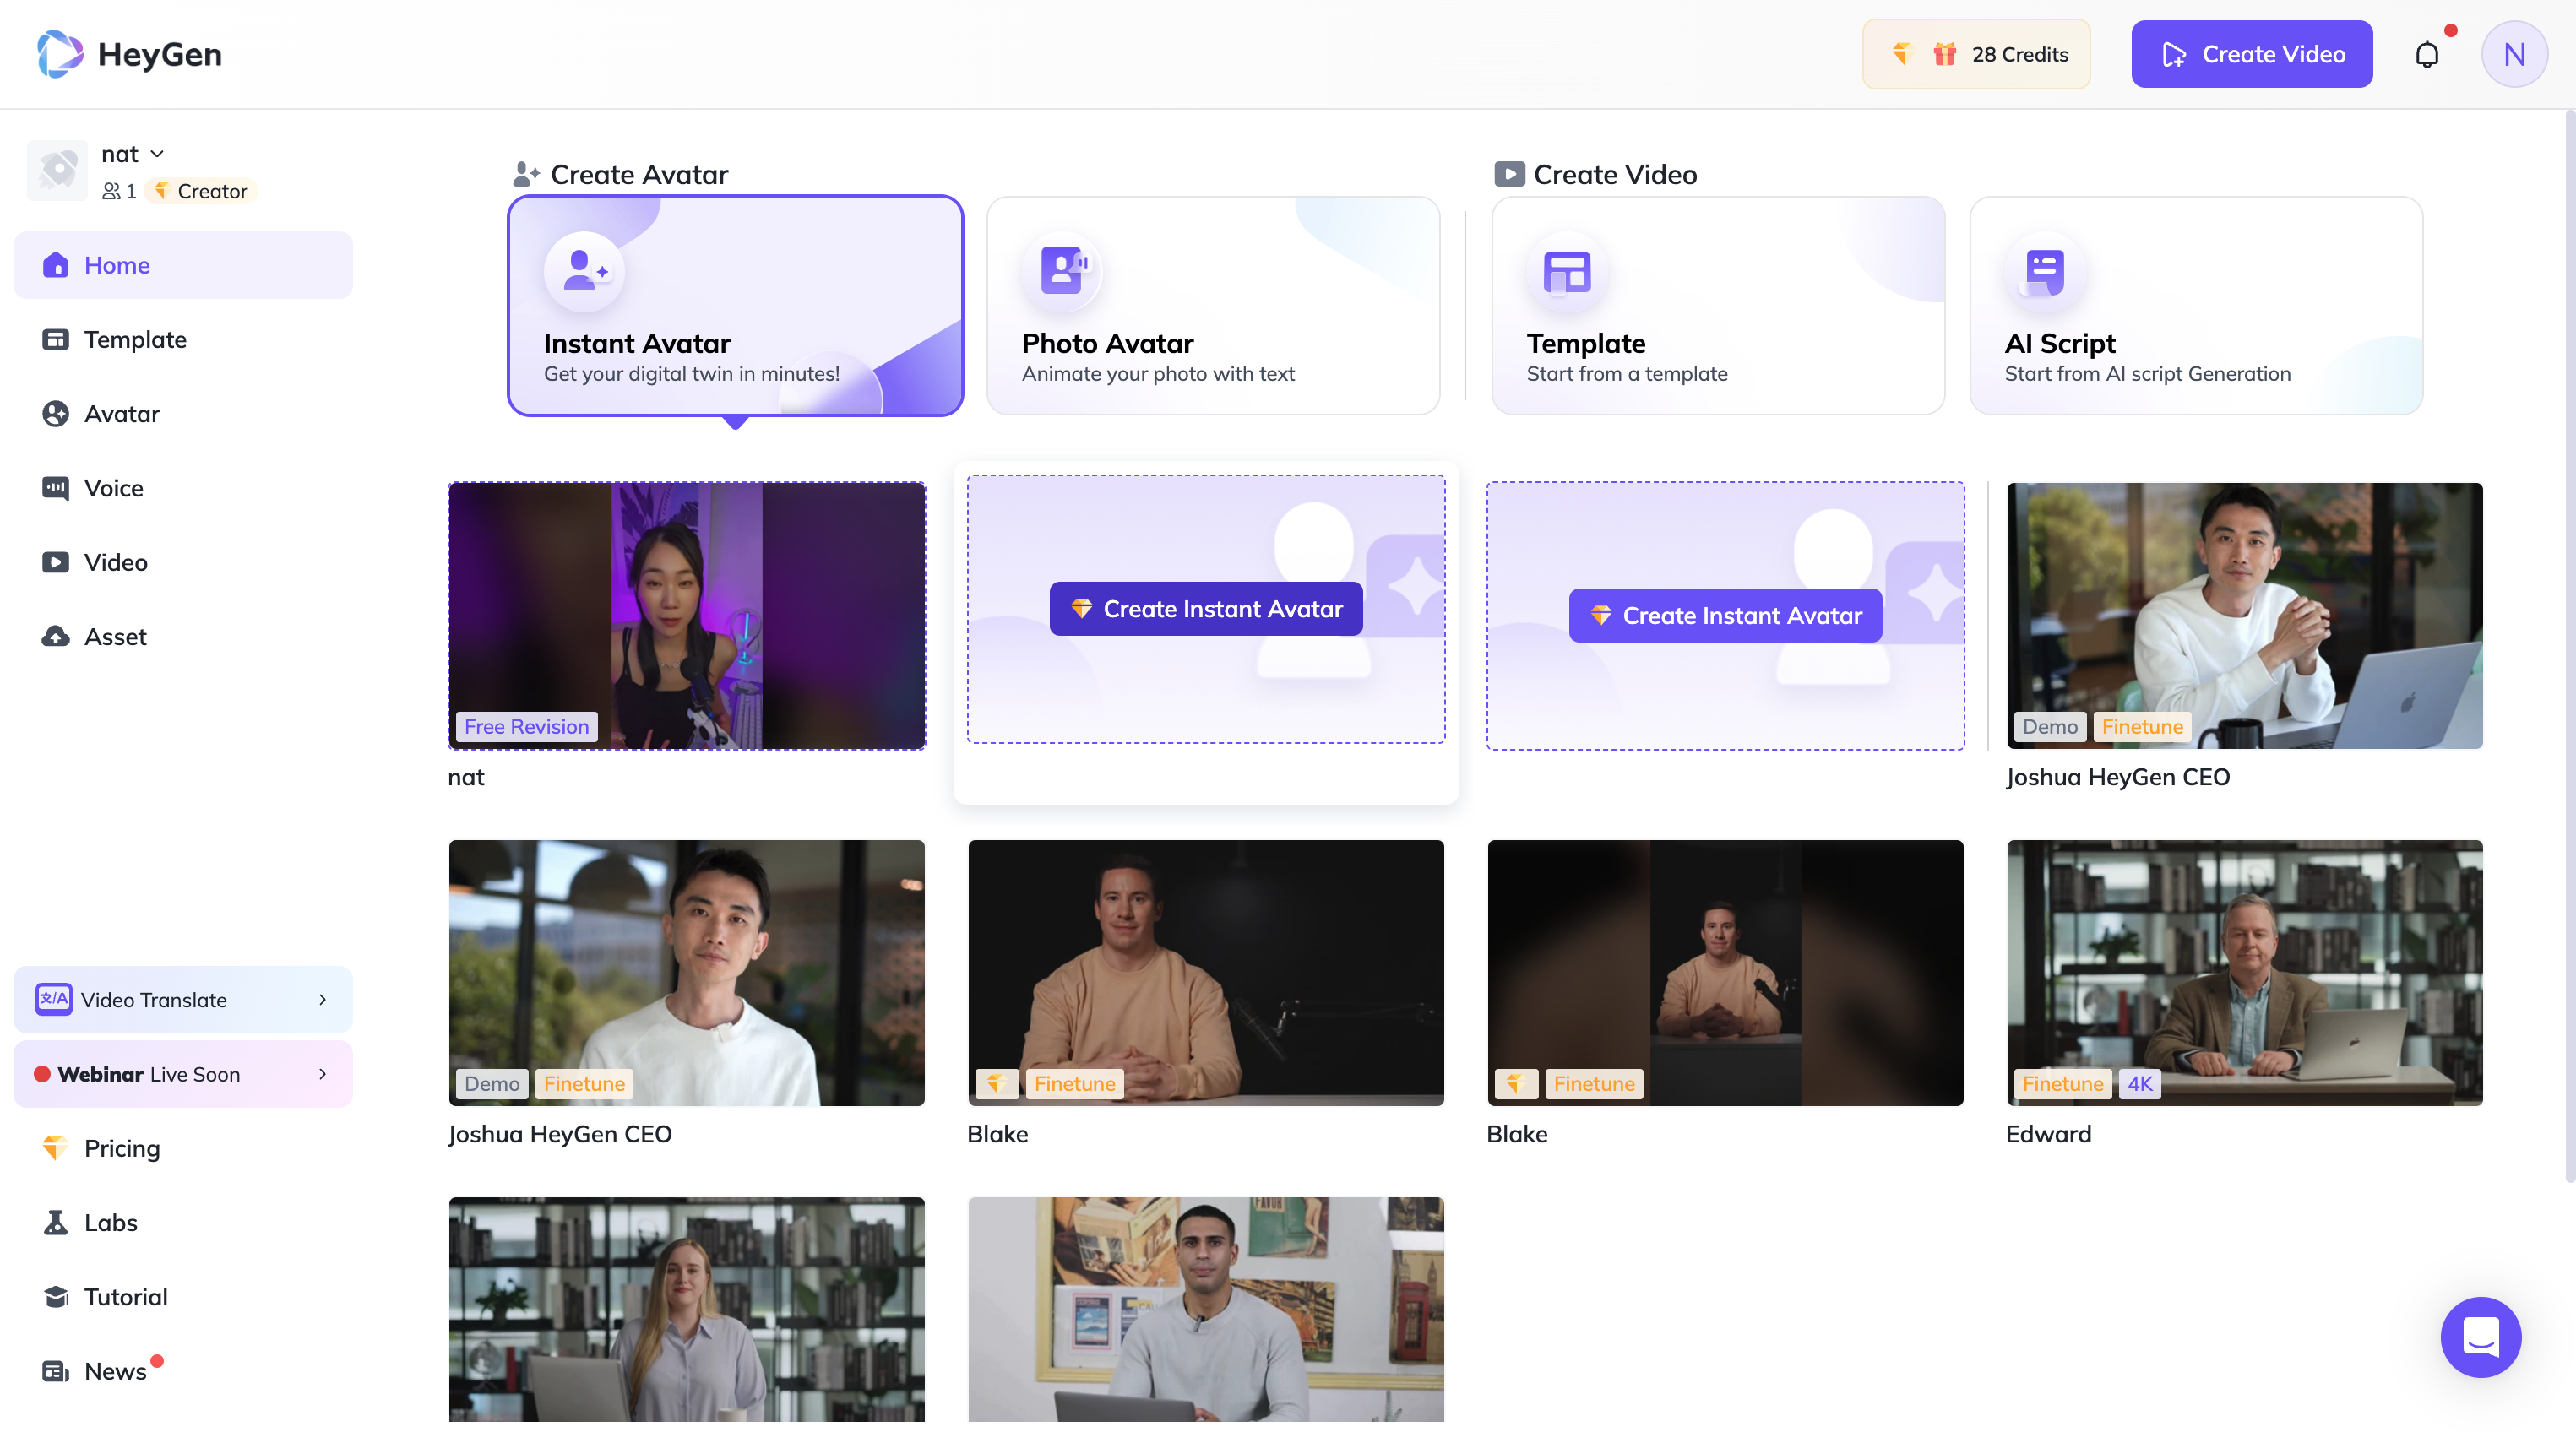Click the News newspaper icon
2576x1432 pixels.
tap(55, 1371)
